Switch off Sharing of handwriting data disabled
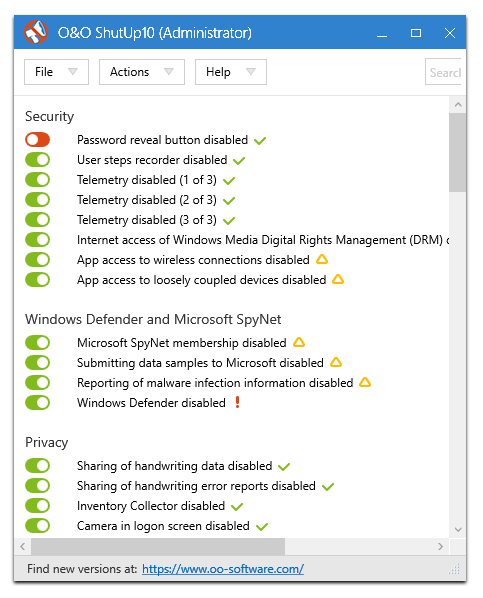Image resolution: width=483 pixels, height=598 pixels. tap(37, 465)
